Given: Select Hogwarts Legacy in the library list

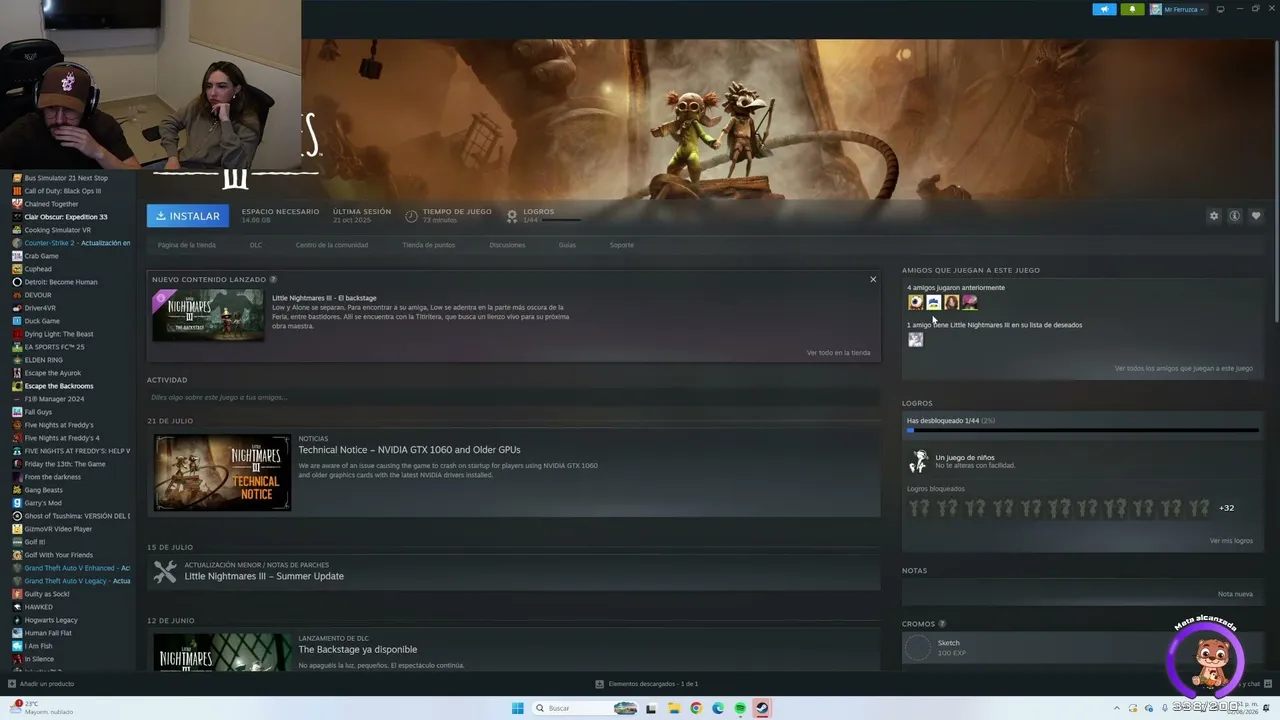Looking at the screenshot, I should click(51, 620).
